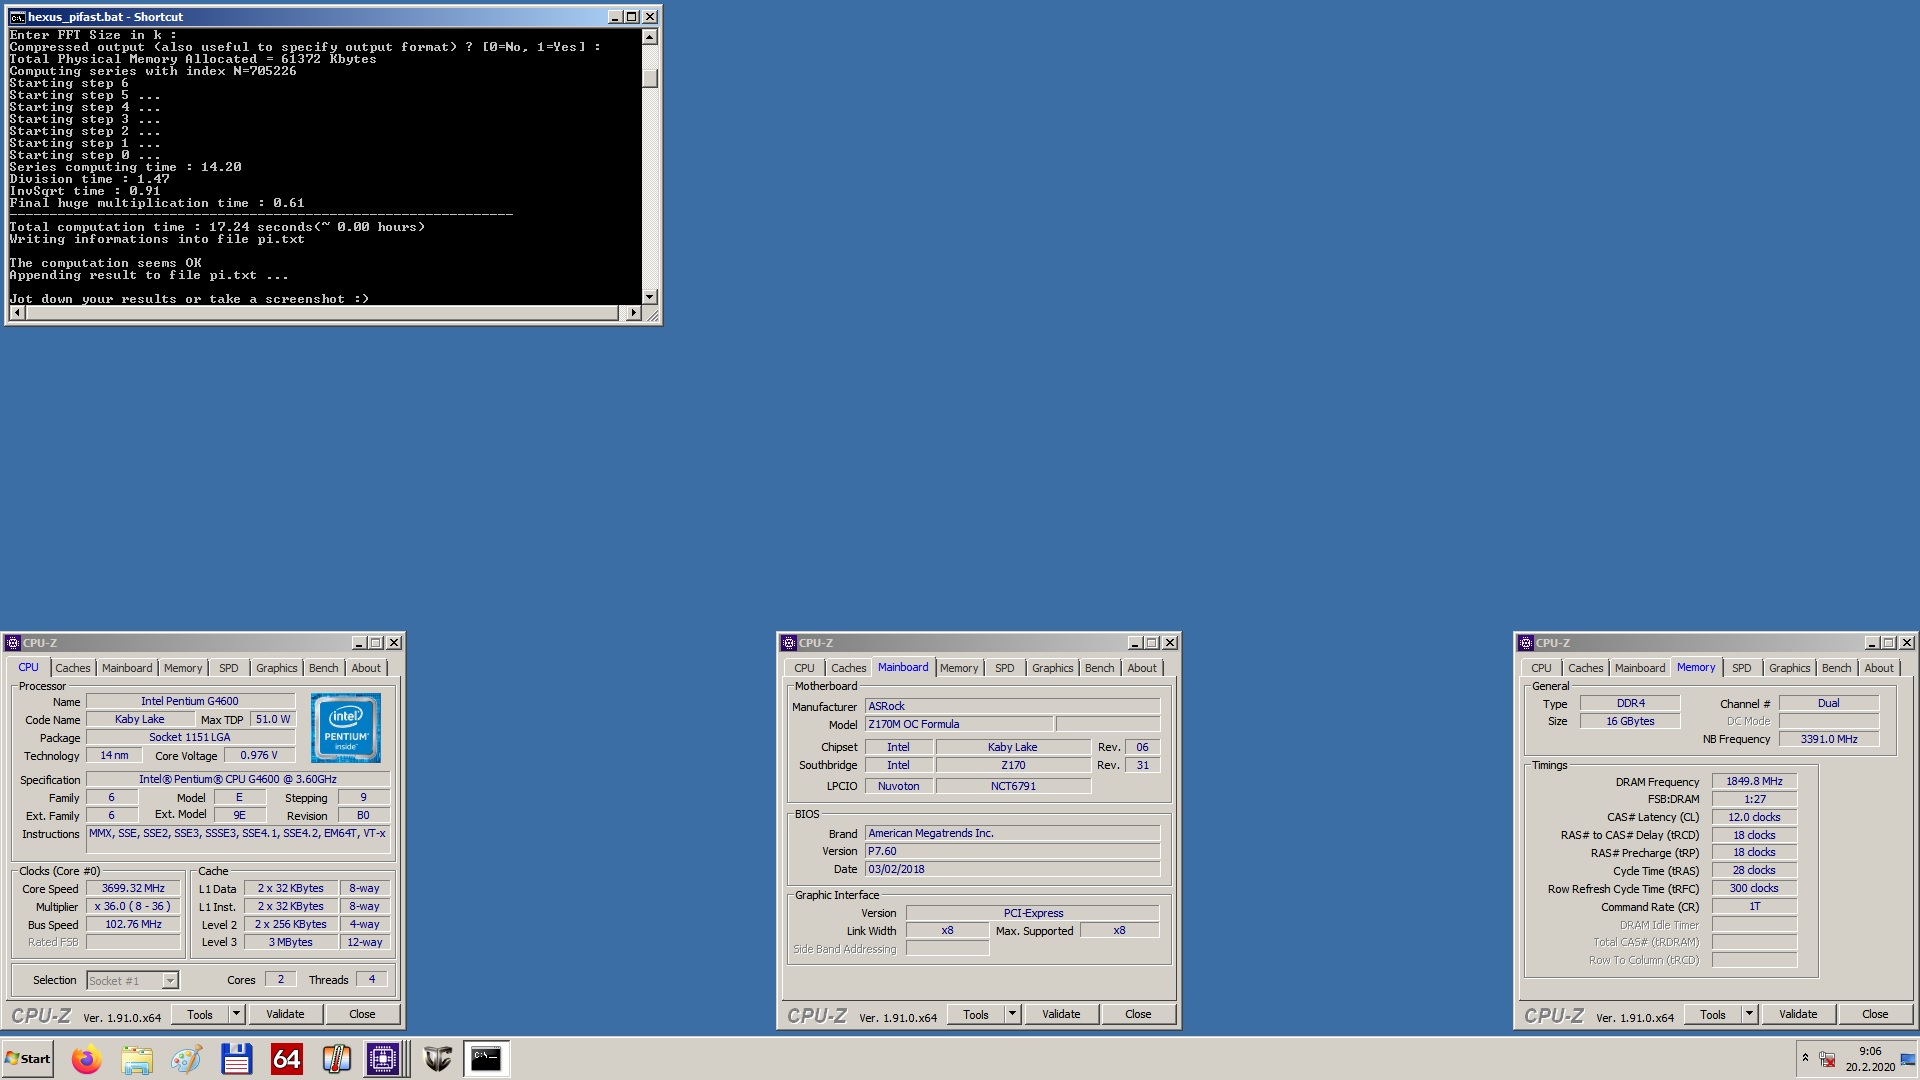Click the blue floppy disk taskbar icon
The width and height of the screenshot is (1920, 1080).
(x=236, y=1059)
